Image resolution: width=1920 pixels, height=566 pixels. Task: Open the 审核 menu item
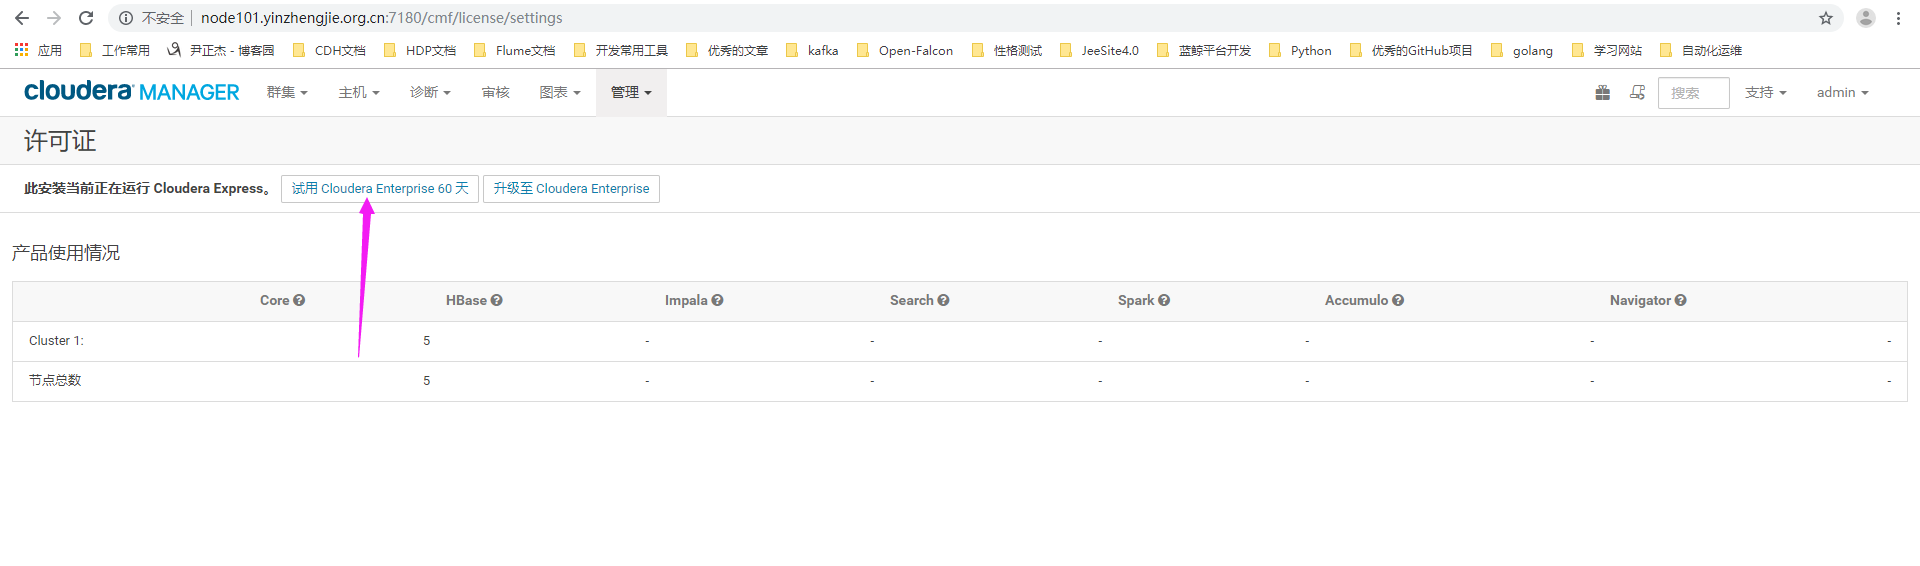[496, 92]
